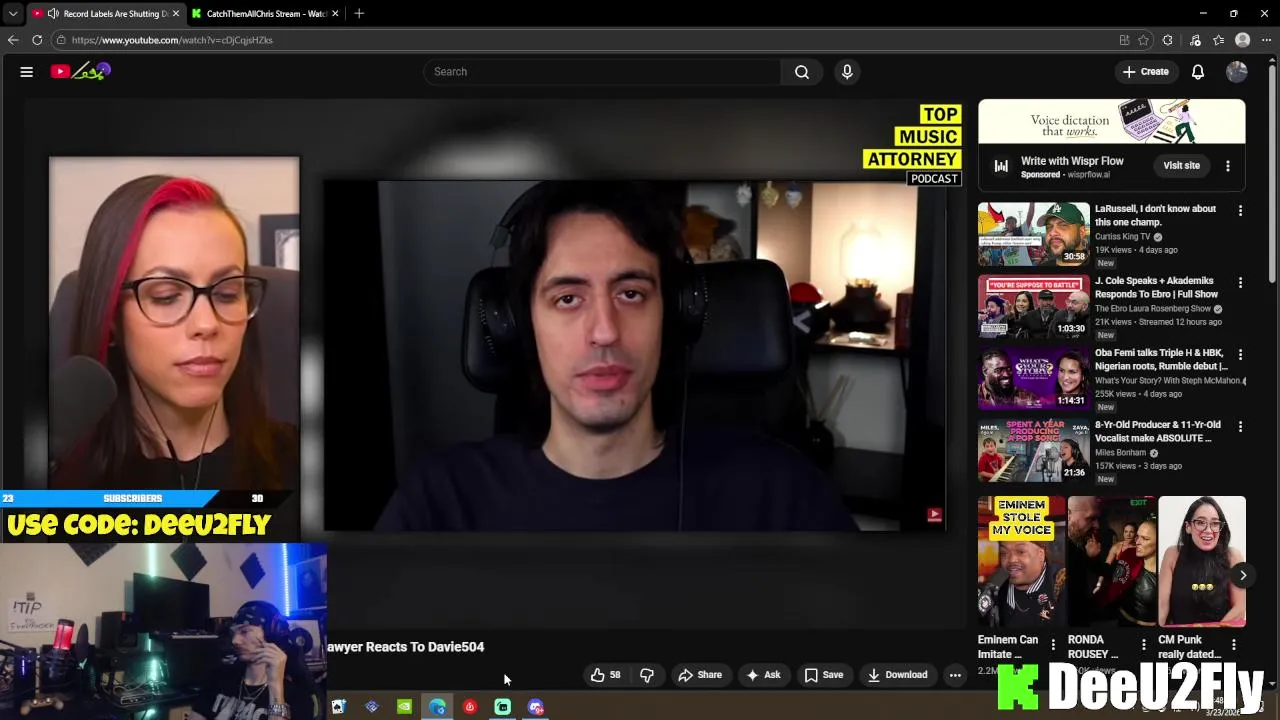Open the tab actions dropdown
The width and height of the screenshot is (1280, 720).
pos(12,14)
